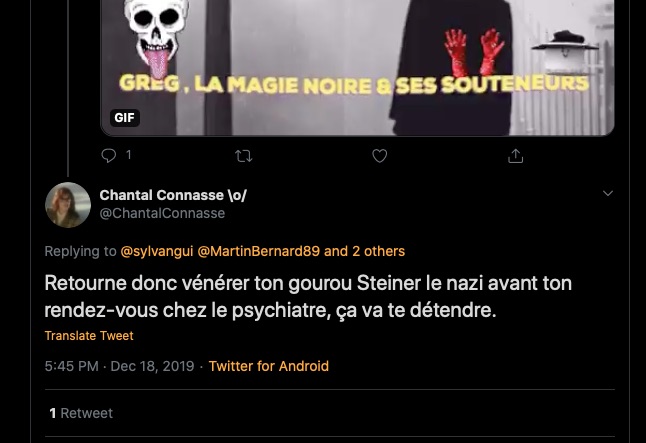
Task: Click the tweet text starting 'Retourne donc vénérer'
Action: (x=308, y=296)
